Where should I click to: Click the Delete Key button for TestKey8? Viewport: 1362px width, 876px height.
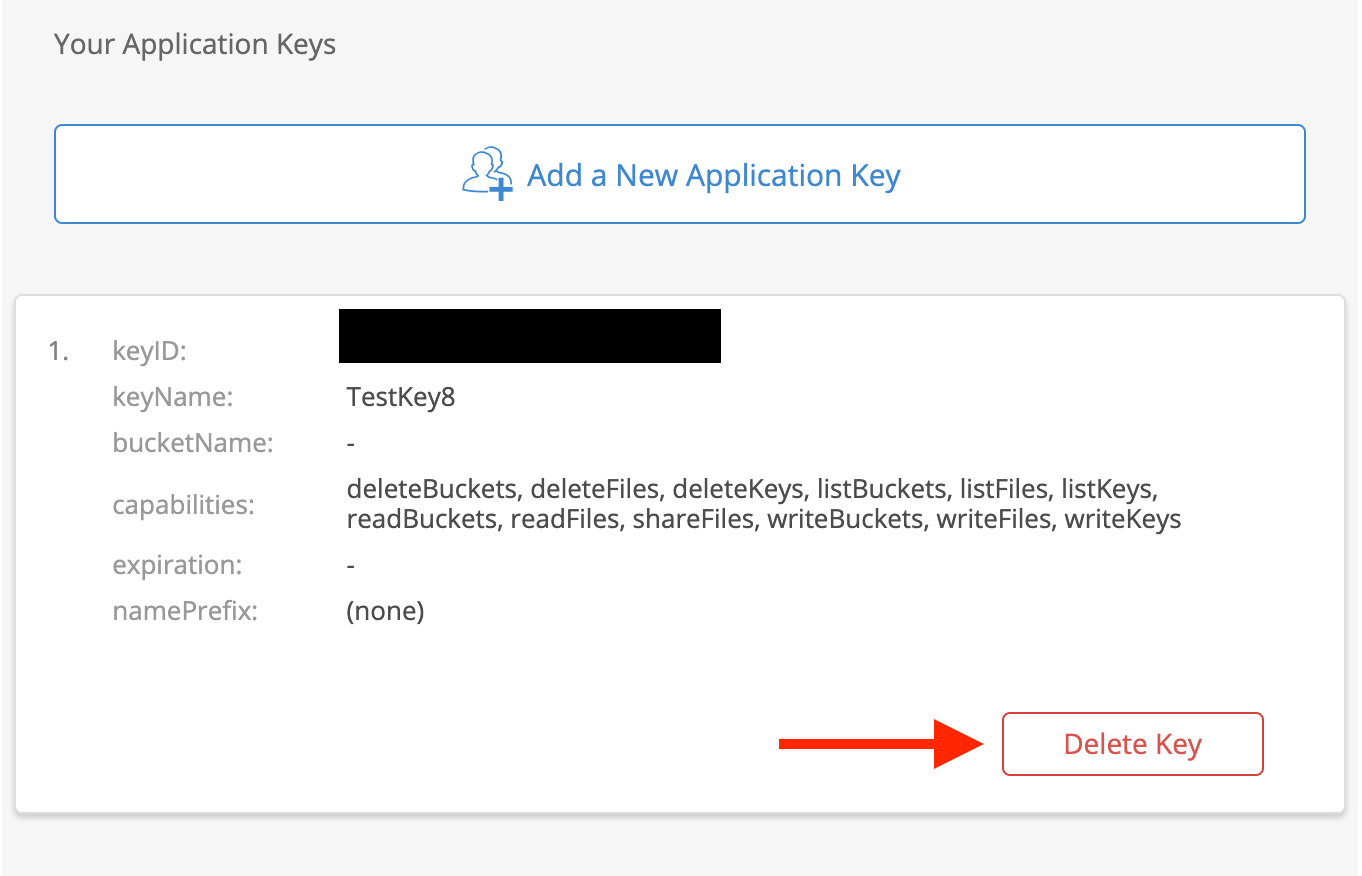1133,744
